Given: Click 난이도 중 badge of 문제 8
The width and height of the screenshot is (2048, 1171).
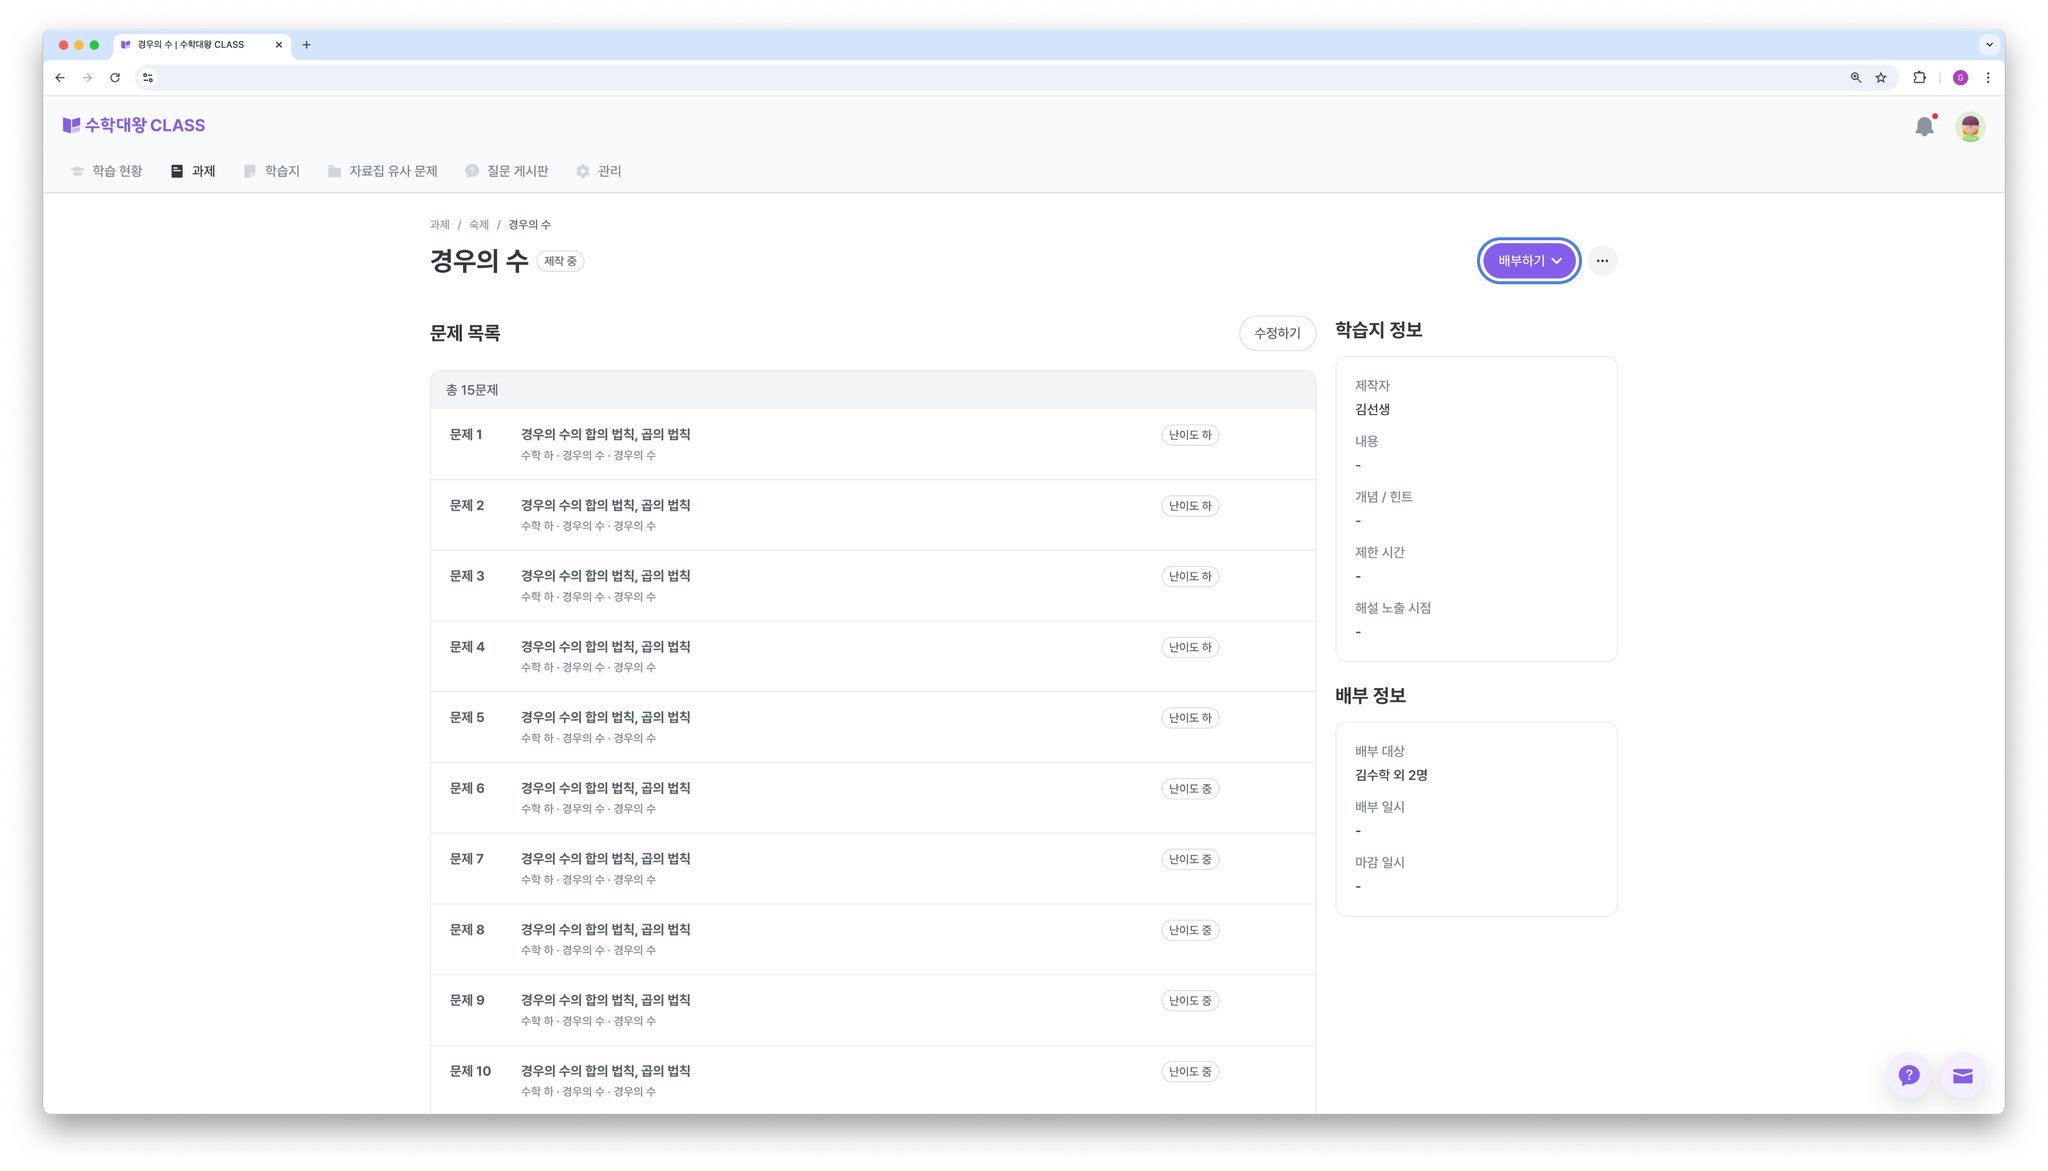Looking at the screenshot, I should pyautogui.click(x=1190, y=930).
